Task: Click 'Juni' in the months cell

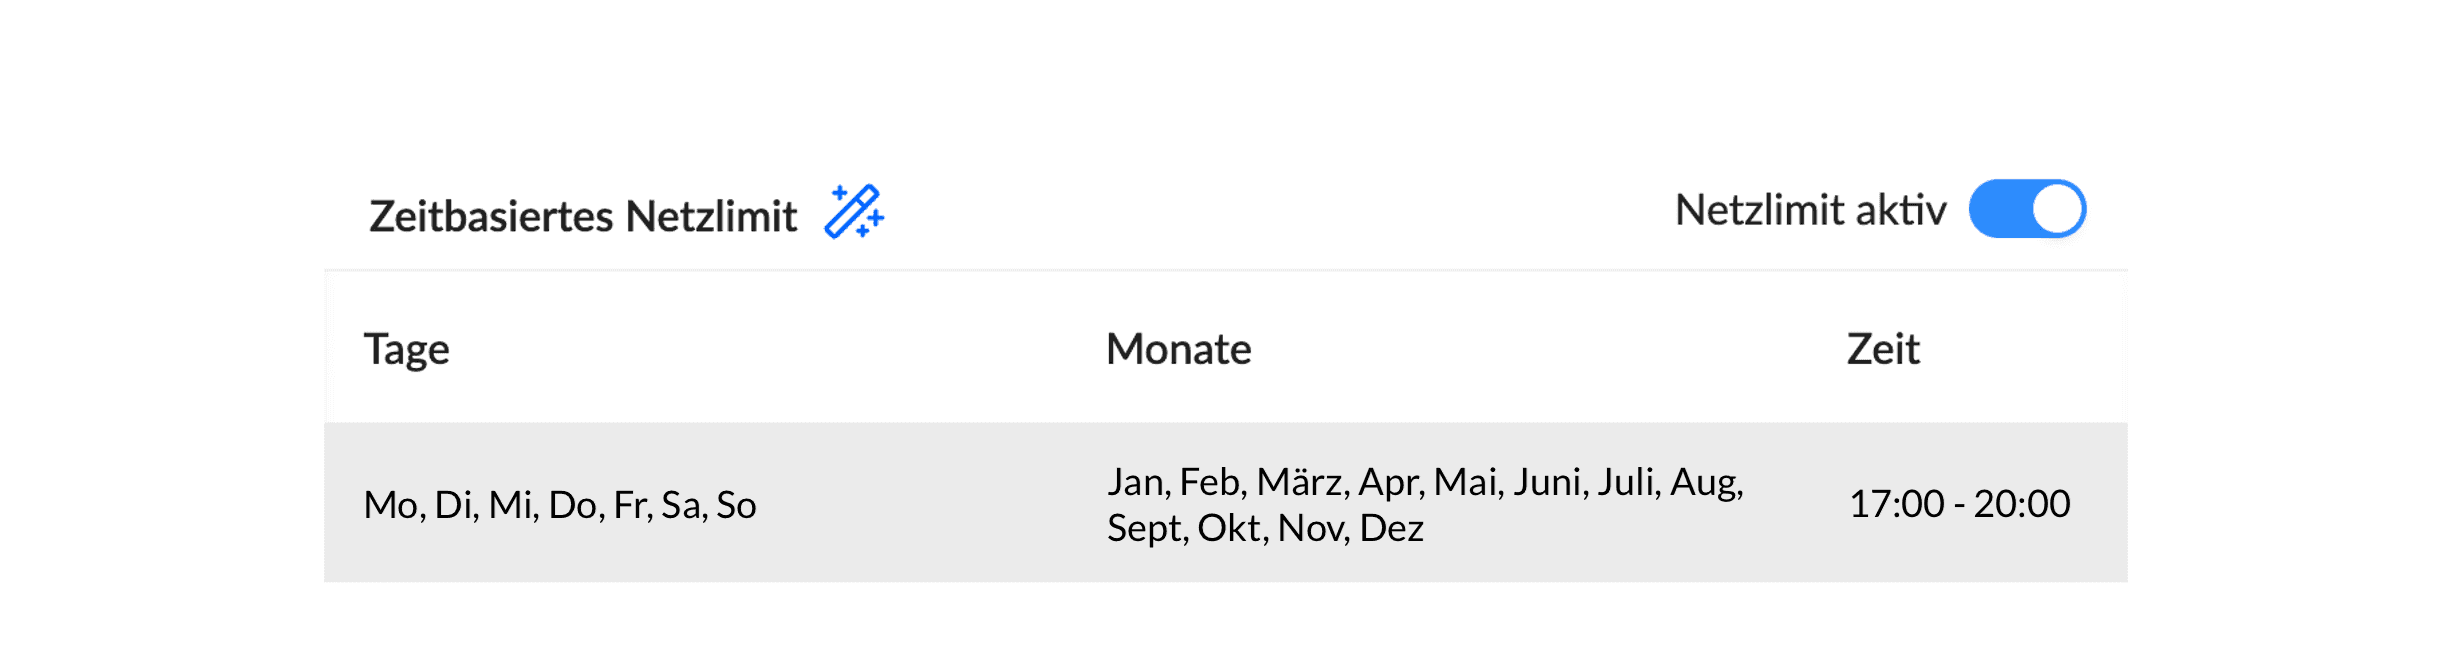Action: [1547, 483]
